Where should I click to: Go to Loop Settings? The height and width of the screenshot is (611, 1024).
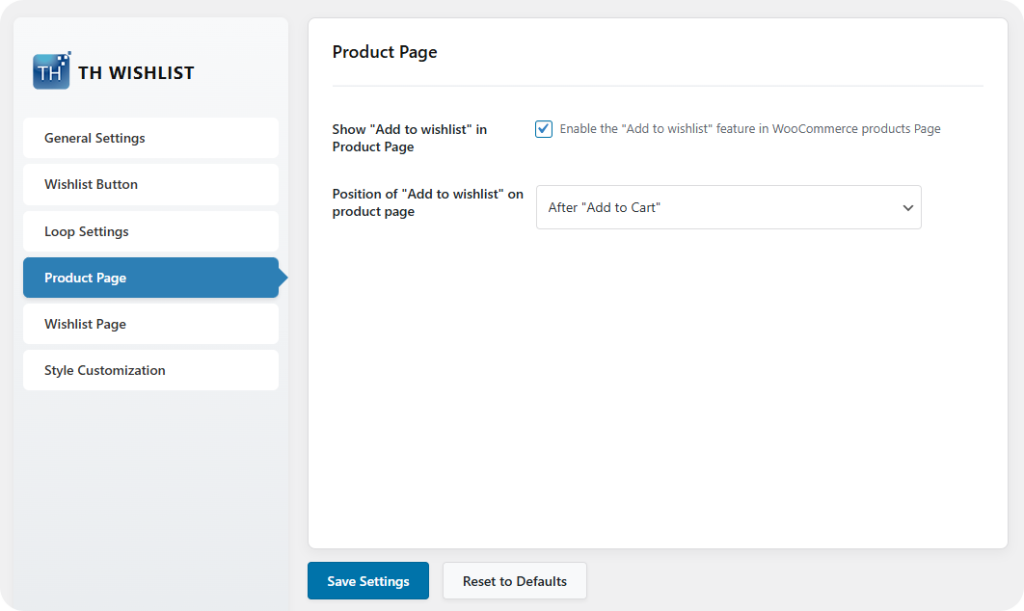coord(150,231)
